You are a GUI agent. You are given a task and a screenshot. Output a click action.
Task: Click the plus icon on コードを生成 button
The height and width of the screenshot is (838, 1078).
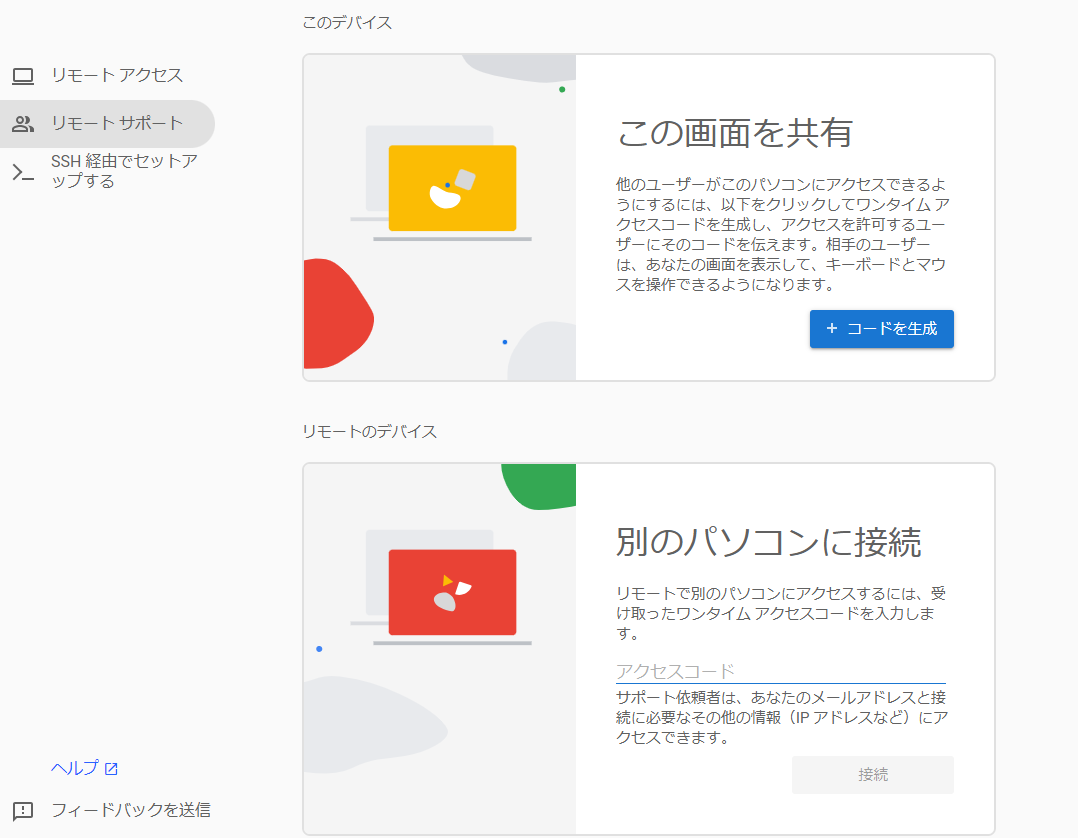click(831, 329)
